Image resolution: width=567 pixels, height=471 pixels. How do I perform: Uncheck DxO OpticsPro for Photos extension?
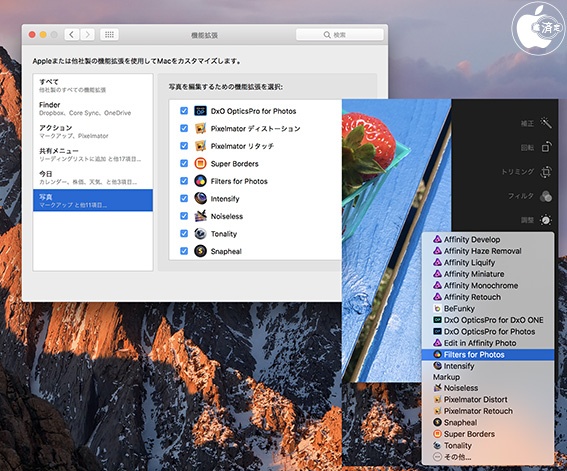tap(184, 111)
